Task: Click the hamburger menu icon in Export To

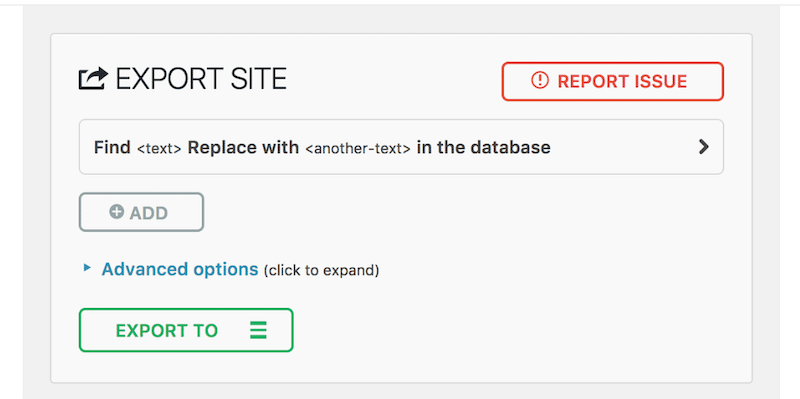Action: (x=258, y=331)
